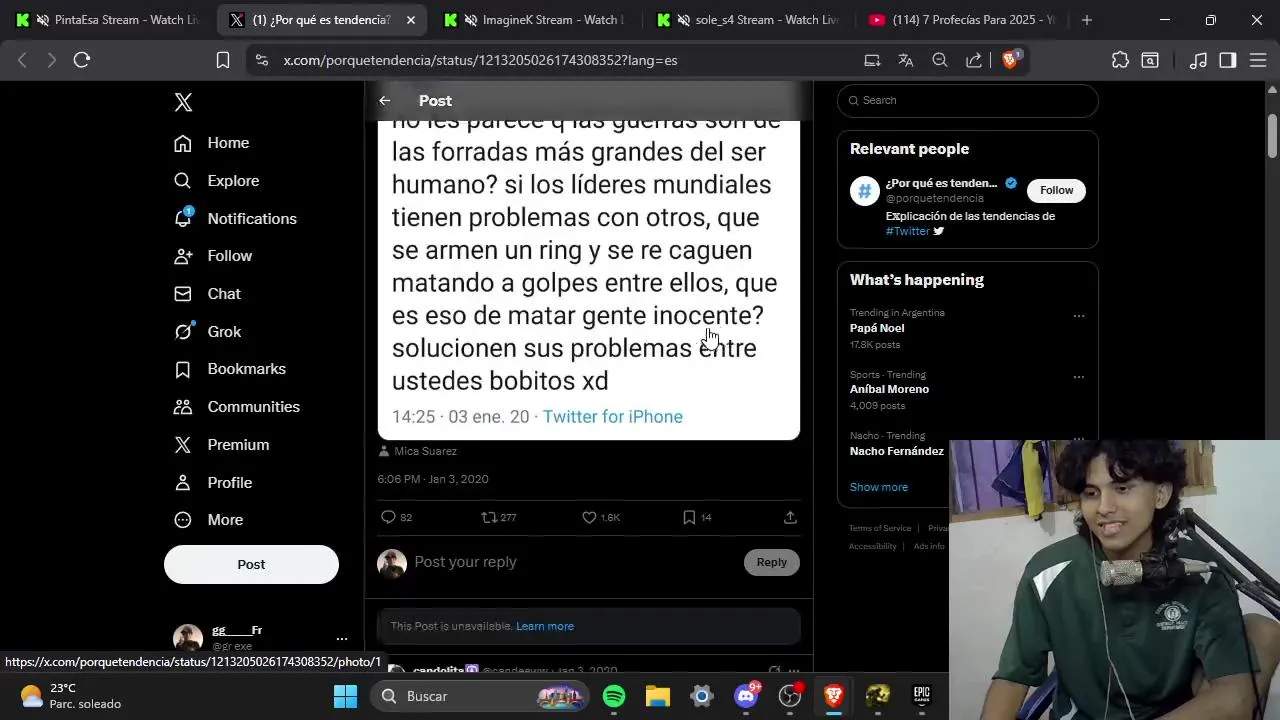The height and width of the screenshot is (720, 1280).
Task: Open Premium in the sidebar
Action: coord(221,445)
